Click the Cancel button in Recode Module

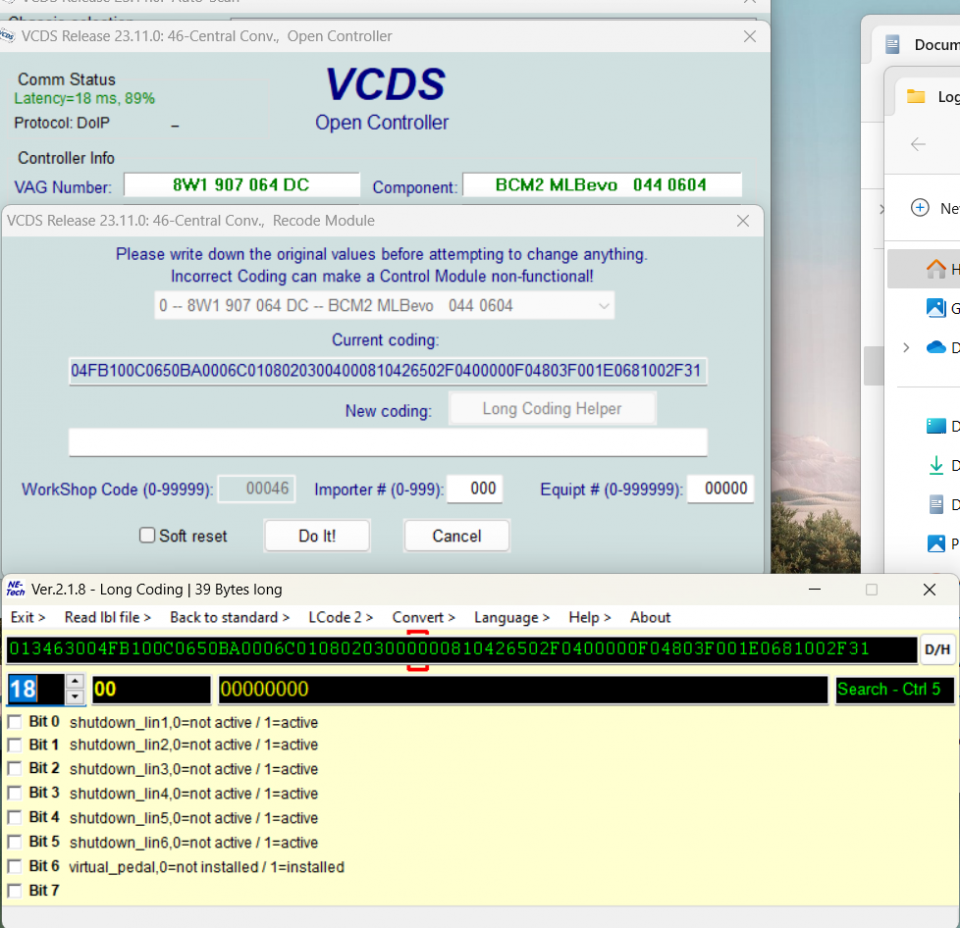coord(456,536)
